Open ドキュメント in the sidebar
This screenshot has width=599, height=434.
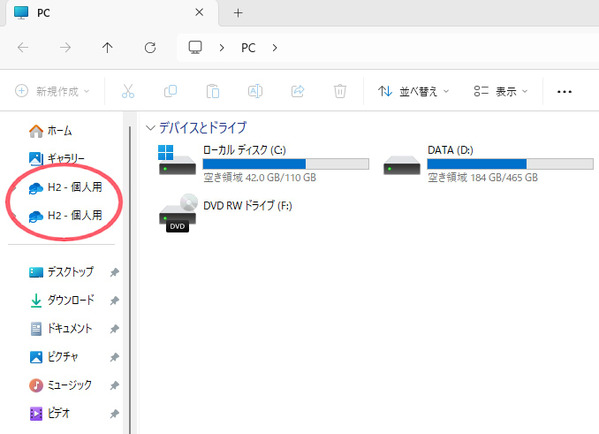coord(61,329)
